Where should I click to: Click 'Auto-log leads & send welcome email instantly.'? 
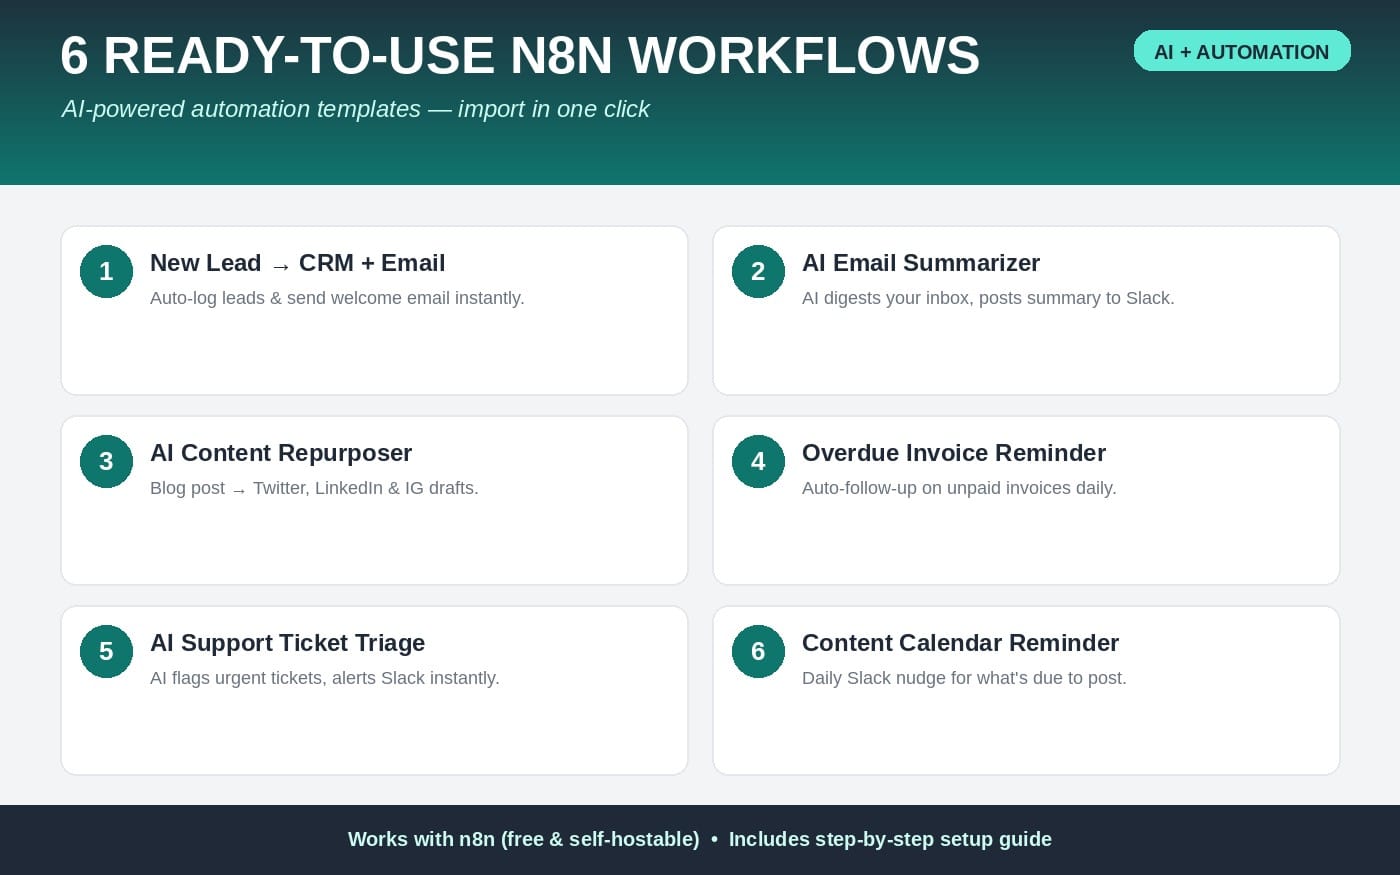pyautogui.click(x=337, y=298)
